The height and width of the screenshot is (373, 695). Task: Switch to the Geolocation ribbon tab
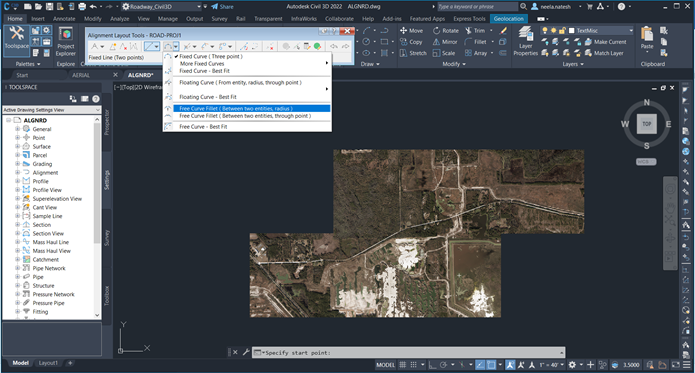pyautogui.click(x=508, y=19)
